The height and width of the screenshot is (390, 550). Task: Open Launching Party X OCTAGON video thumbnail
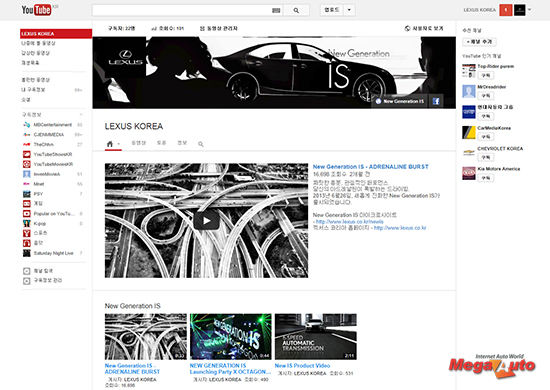coord(231,336)
